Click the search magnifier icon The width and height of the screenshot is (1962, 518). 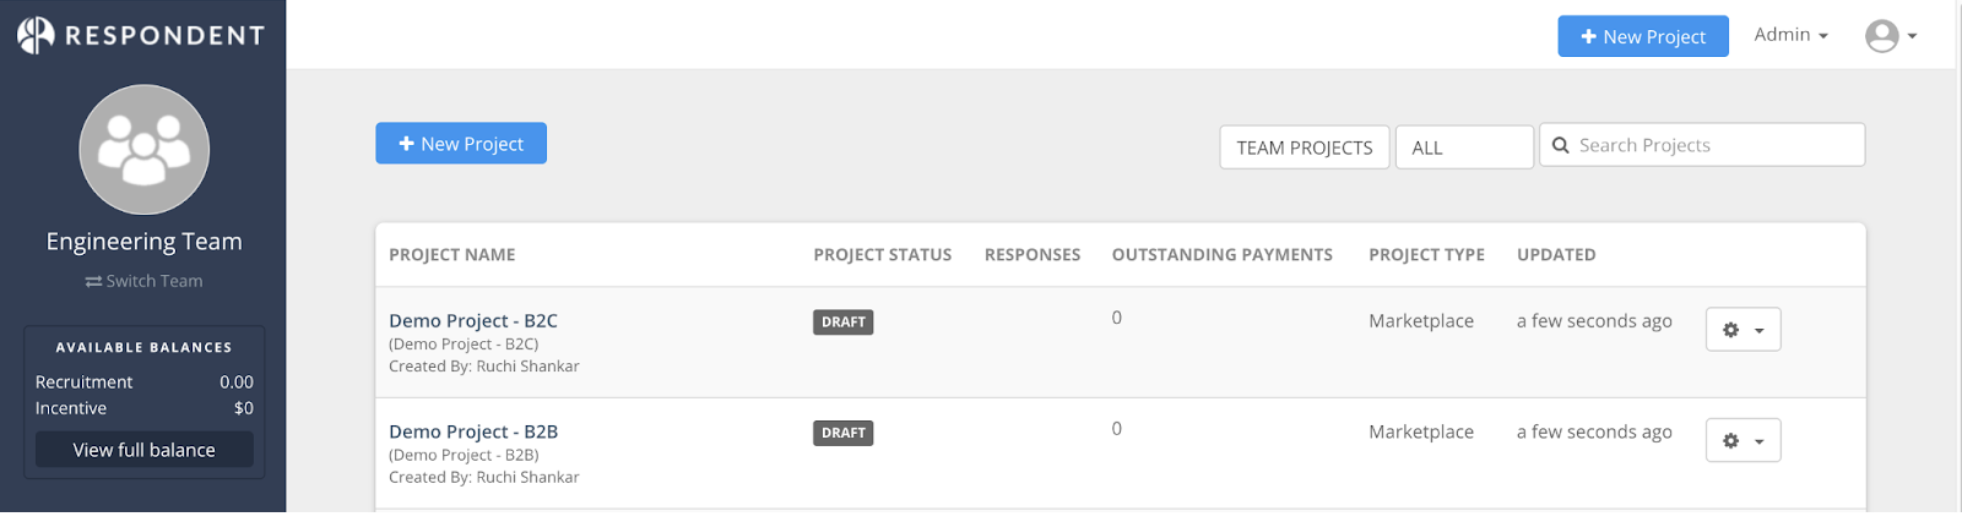[x=1560, y=145]
